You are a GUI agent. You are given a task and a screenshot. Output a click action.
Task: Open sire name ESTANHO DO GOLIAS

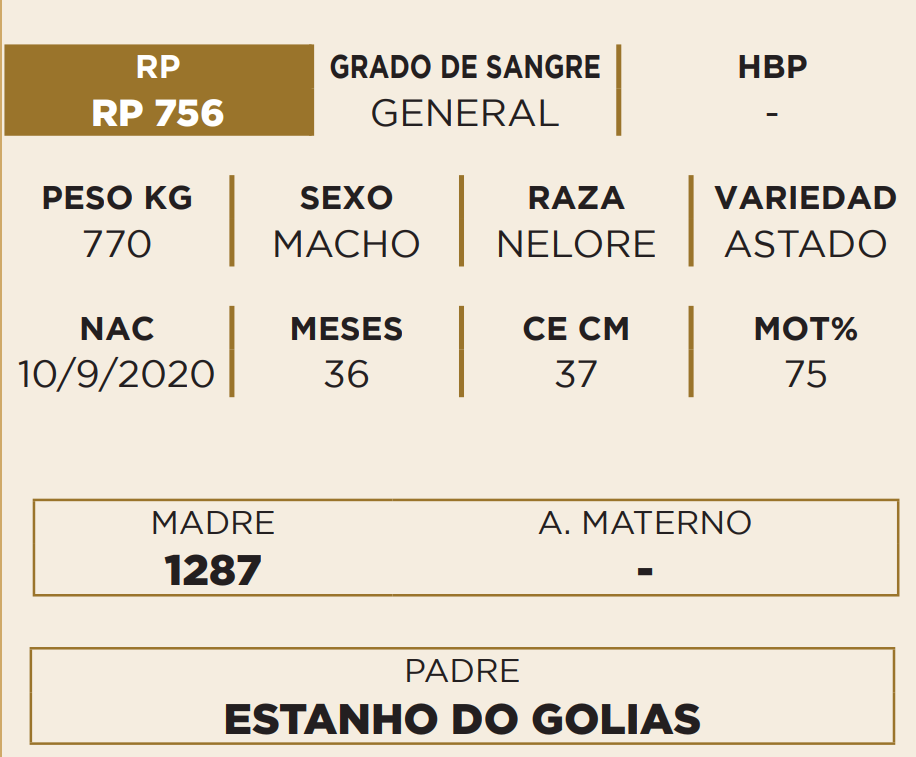462,719
